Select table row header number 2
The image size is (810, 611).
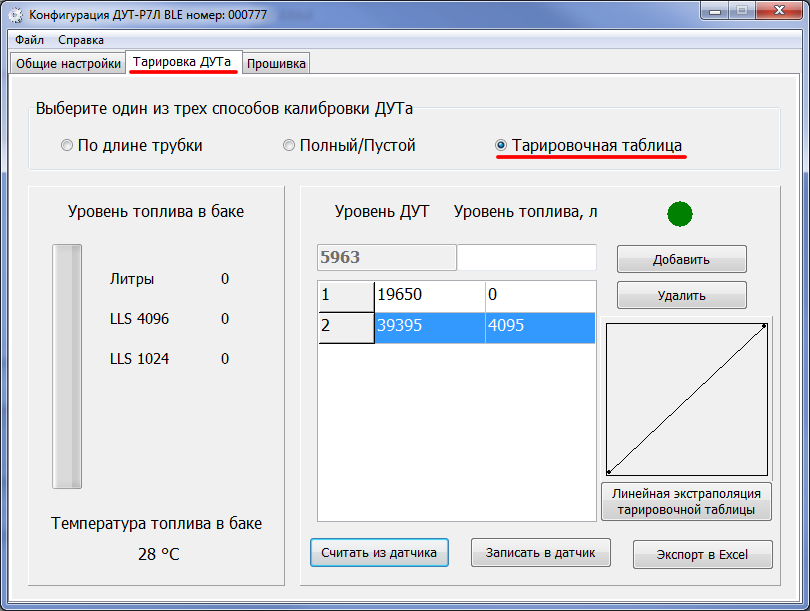coord(346,327)
